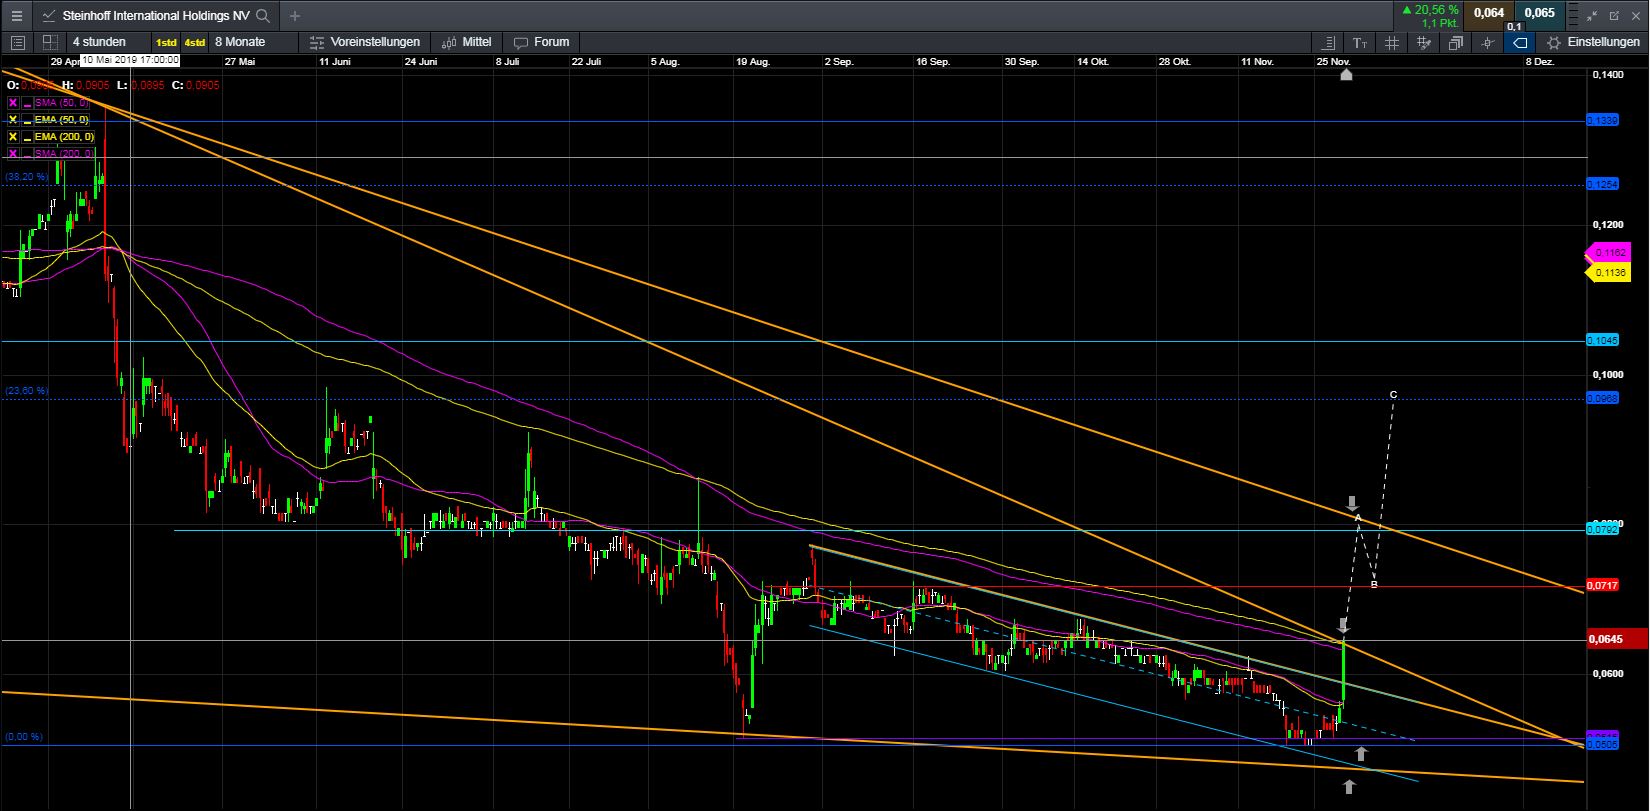Toggle the chart grid icon
This screenshot has height=811, width=1650.
pos(1392,43)
